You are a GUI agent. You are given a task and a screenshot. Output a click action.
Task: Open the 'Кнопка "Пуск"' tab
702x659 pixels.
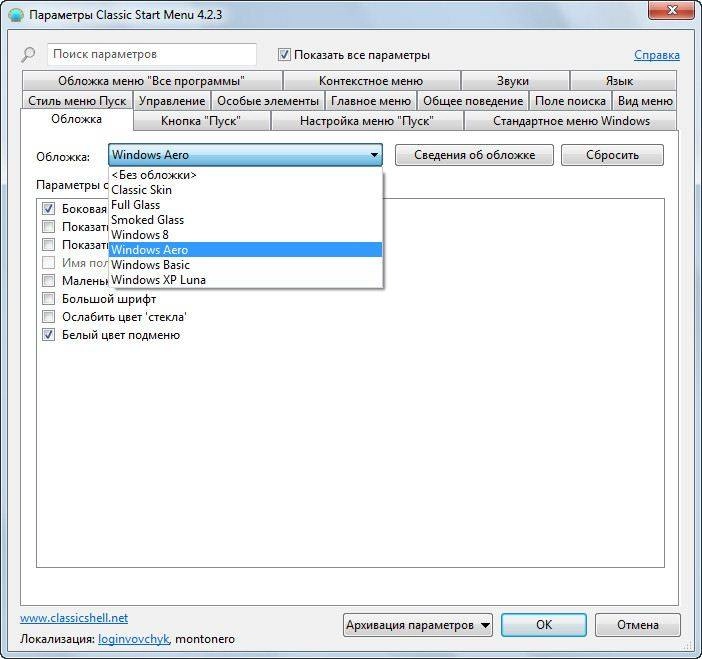[x=201, y=121]
